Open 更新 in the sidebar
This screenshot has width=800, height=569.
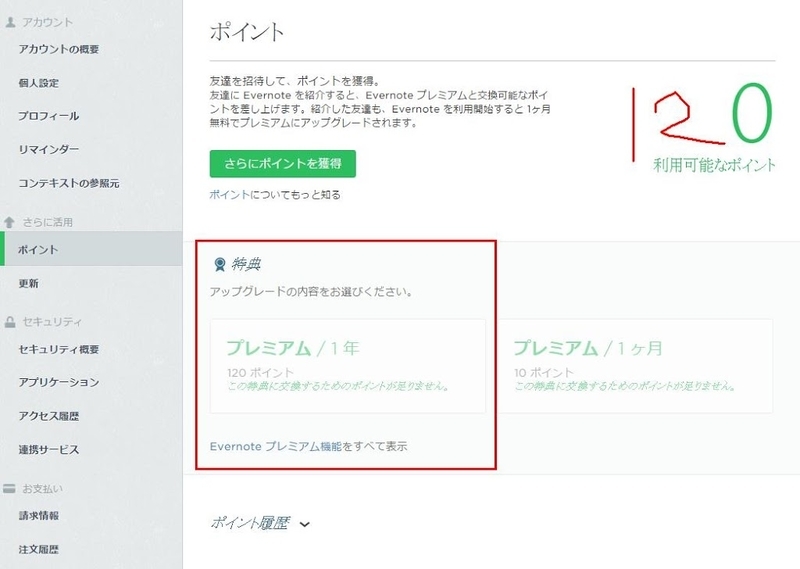(x=29, y=283)
